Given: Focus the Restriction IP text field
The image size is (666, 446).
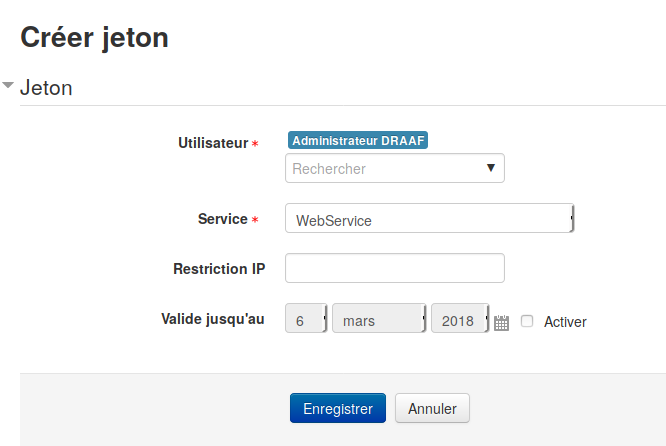Looking at the screenshot, I should [x=395, y=268].
